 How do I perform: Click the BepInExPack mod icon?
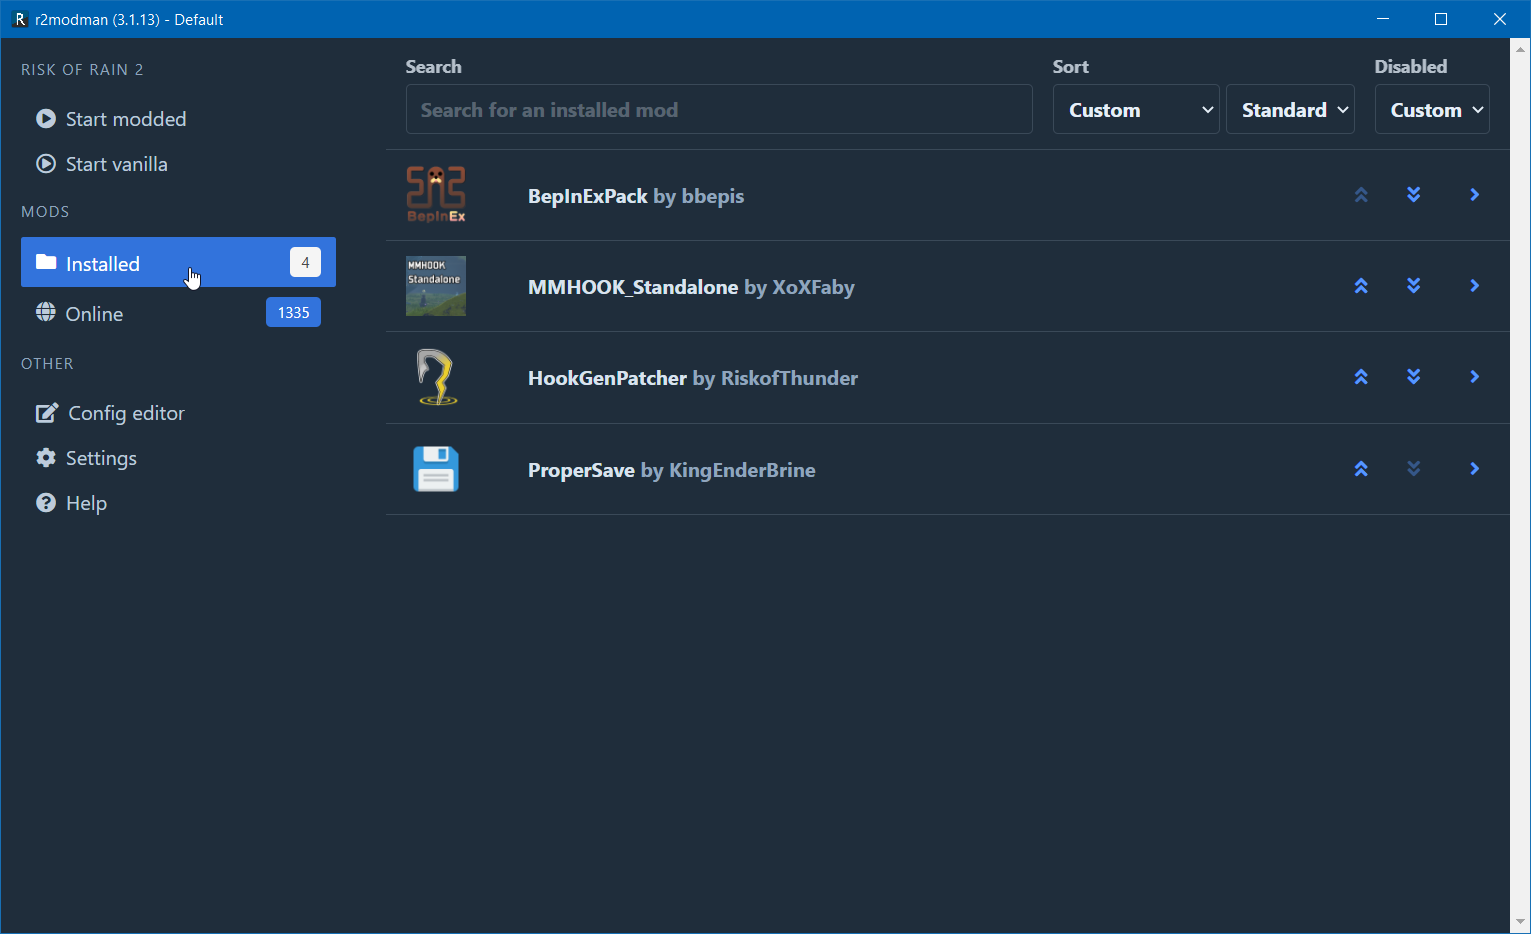(x=436, y=195)
